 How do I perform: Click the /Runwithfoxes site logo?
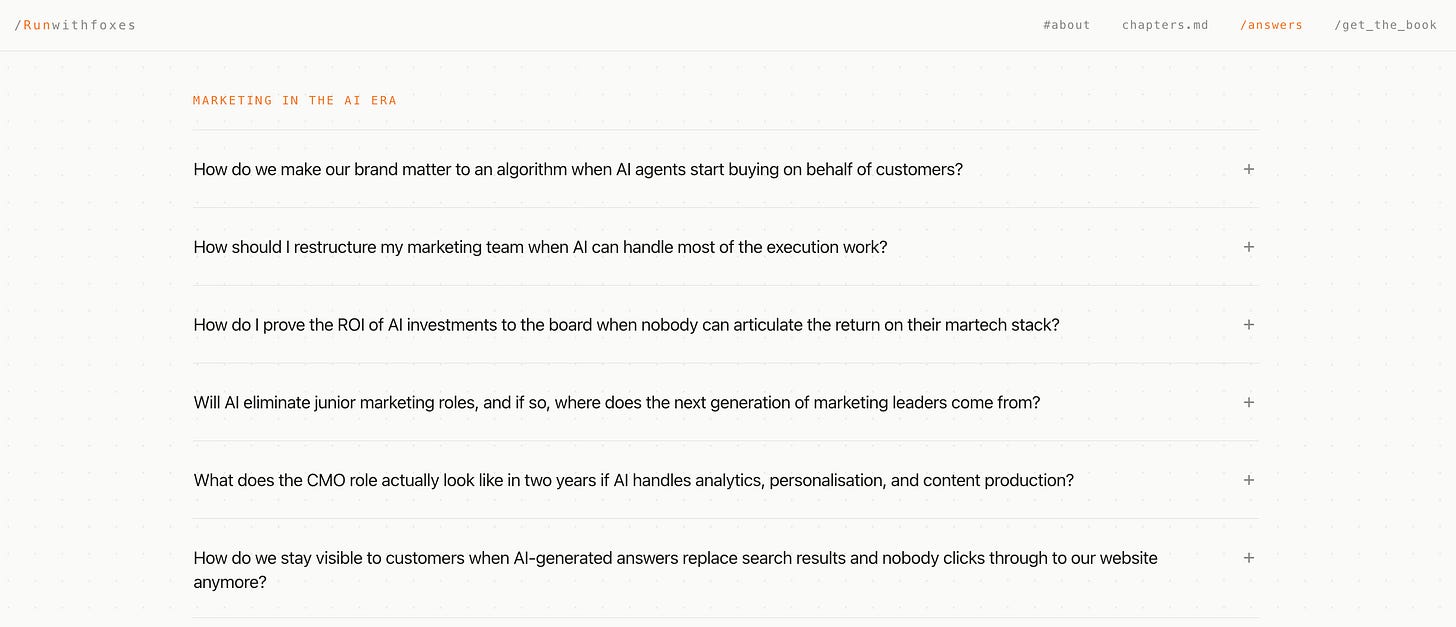pyautogui.click(x=75, y=25)
